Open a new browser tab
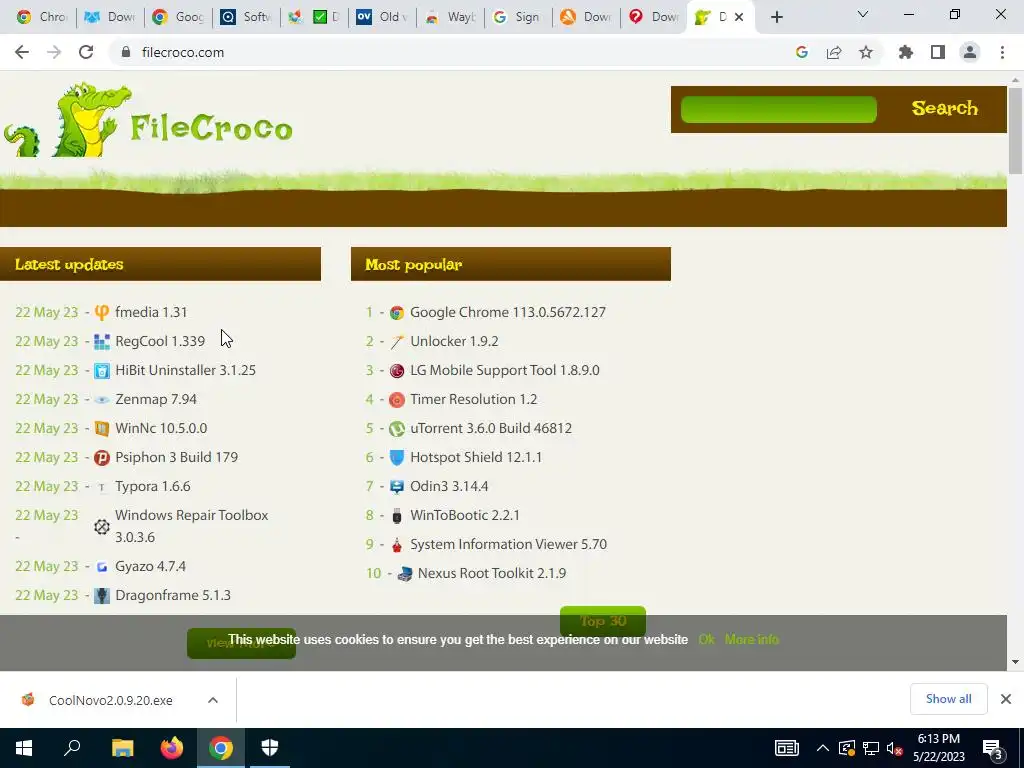The width and height of the screenshot is (1024, 768). click(776, 17)
